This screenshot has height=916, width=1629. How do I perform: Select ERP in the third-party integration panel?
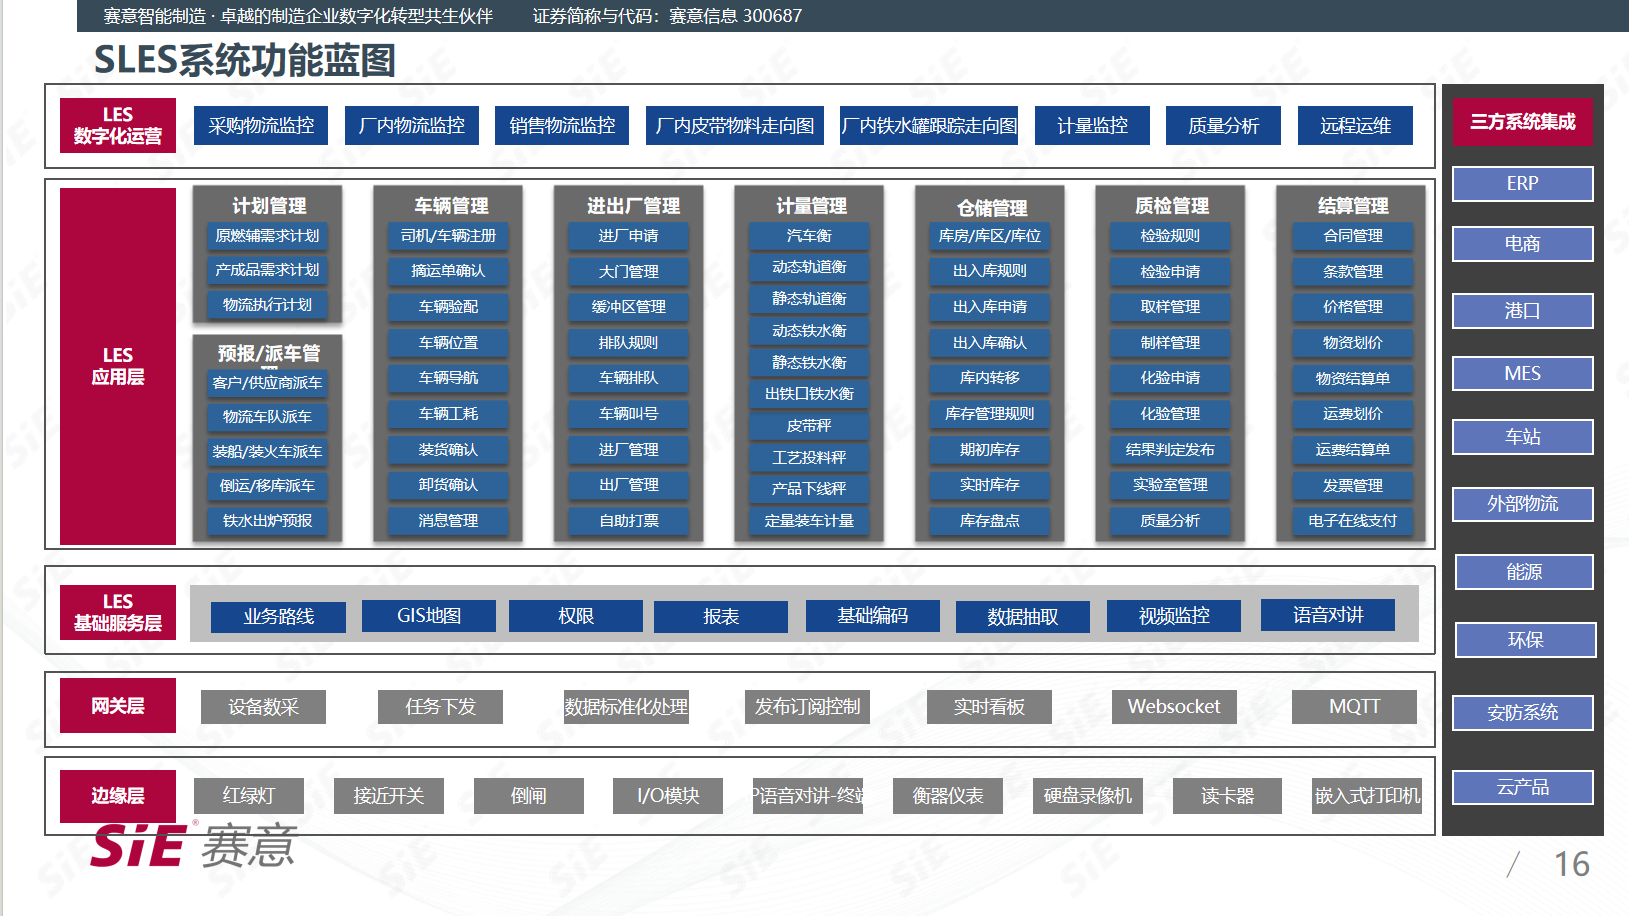coord(1522,184)
